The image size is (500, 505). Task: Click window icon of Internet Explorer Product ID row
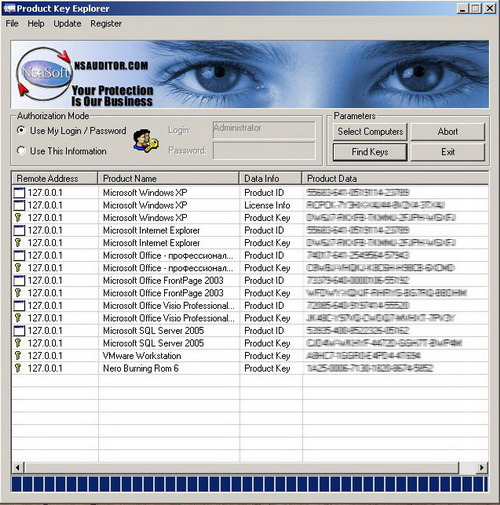pyautogui.click(x=19, y=230)
